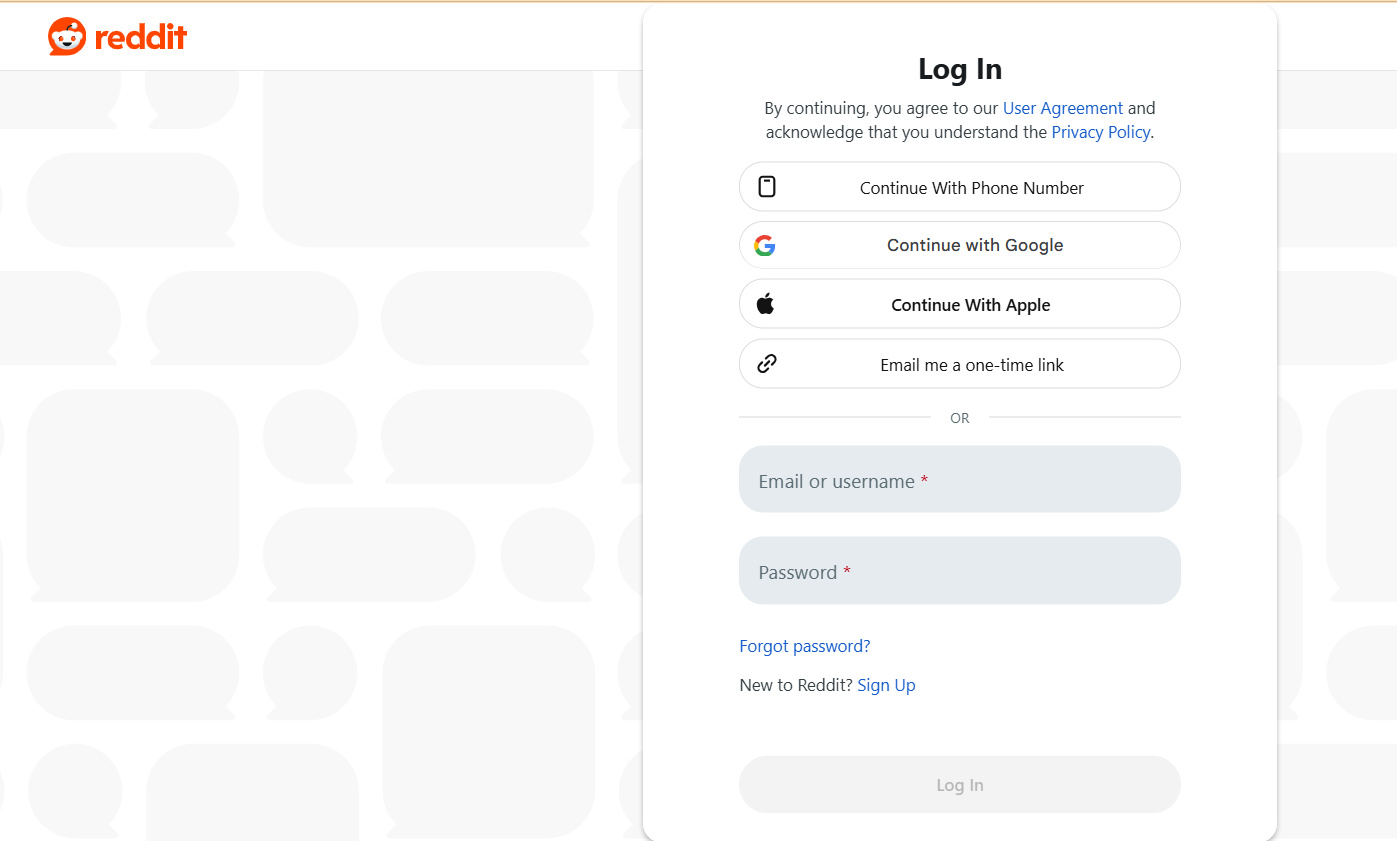This screenshot has width=1397, height=841.
Task: Request the Email me a one-time link option
Action: coord(971,365)
